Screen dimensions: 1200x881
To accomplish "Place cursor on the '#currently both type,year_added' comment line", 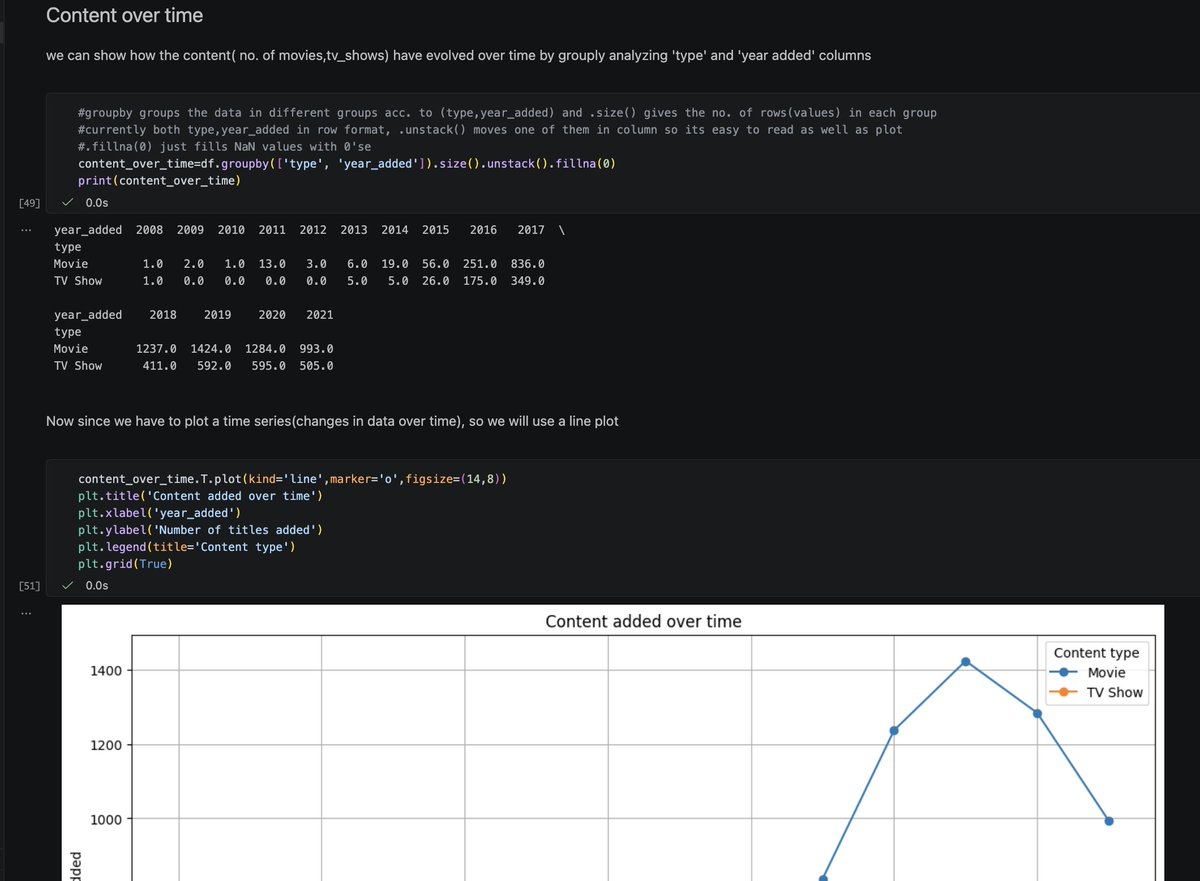I will [490, 130].
